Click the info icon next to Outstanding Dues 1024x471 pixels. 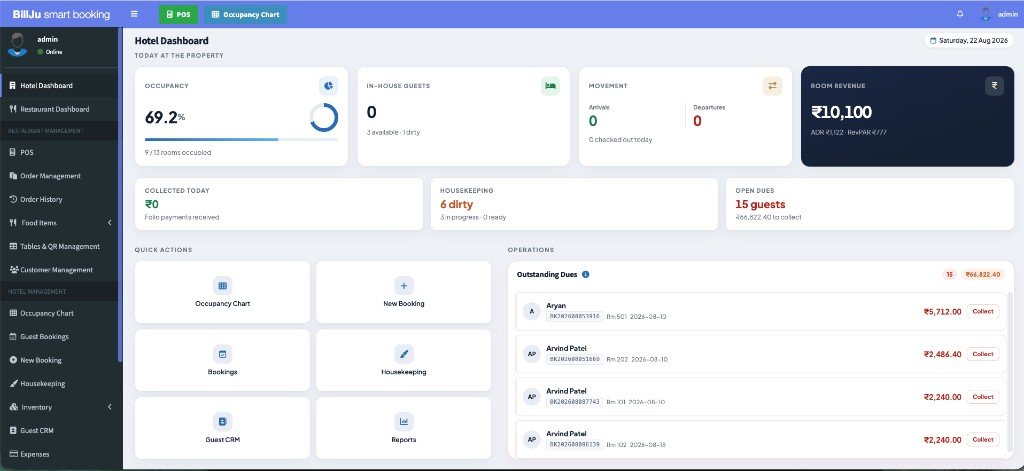585,274
